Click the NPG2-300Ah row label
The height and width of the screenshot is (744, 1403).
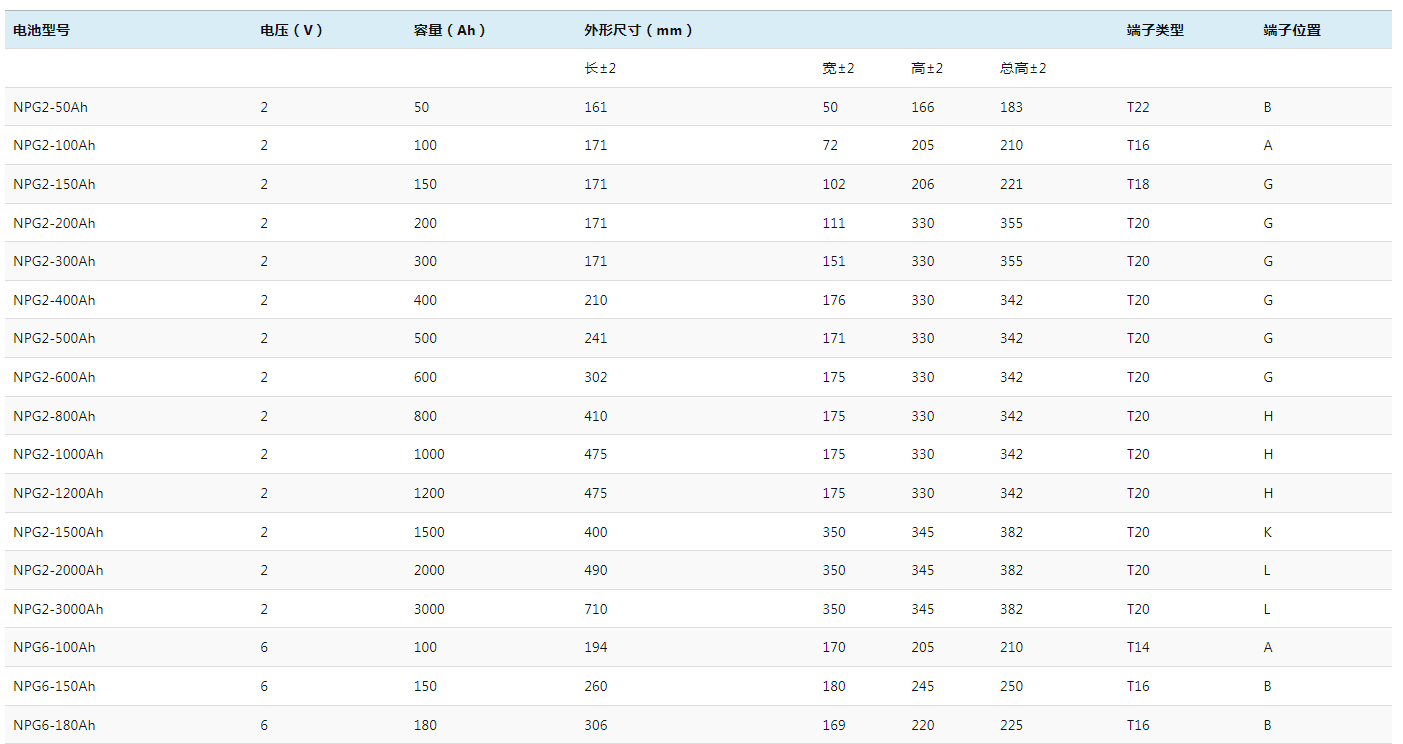pos(54,261)
